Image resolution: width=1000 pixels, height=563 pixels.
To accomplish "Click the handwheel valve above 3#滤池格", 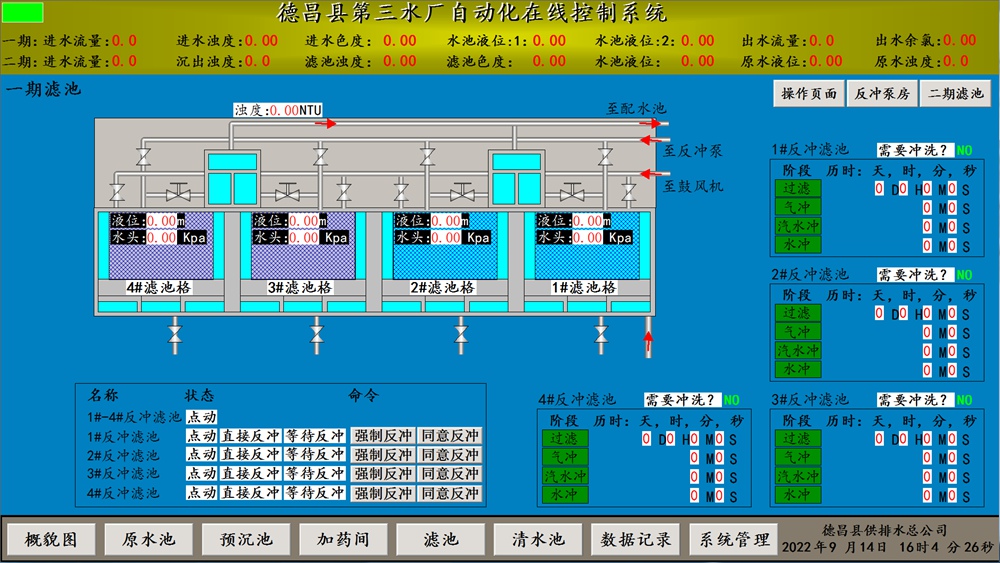I will (x=289, y=191).
